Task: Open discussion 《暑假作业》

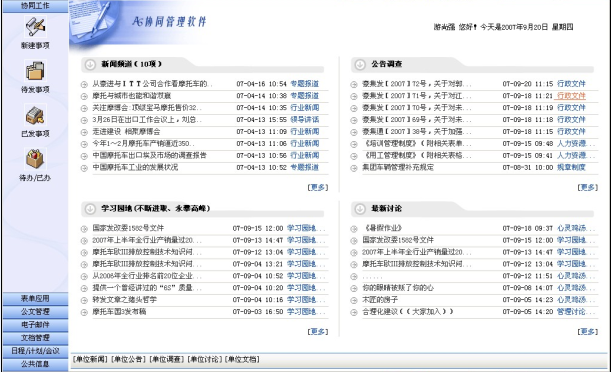Action: pos(382,228)
